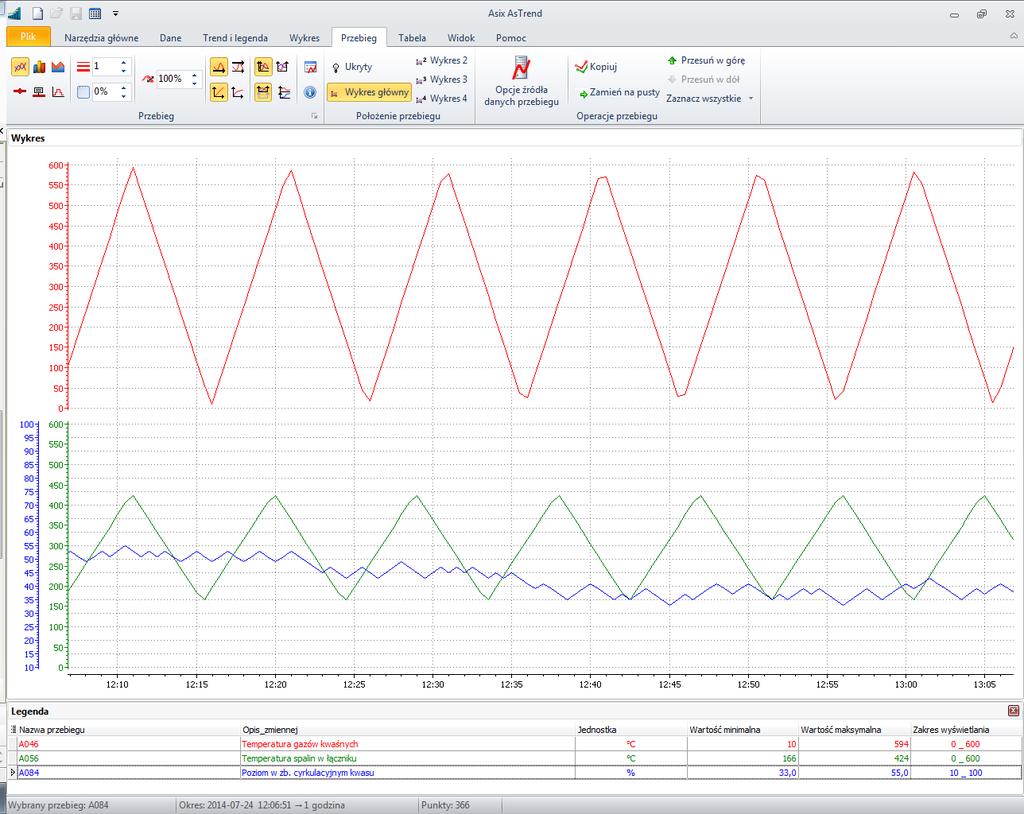Screen dimensions: 1024x814
Task: Click the Zakres wyświetlania column header
Action: click(966, 729)
